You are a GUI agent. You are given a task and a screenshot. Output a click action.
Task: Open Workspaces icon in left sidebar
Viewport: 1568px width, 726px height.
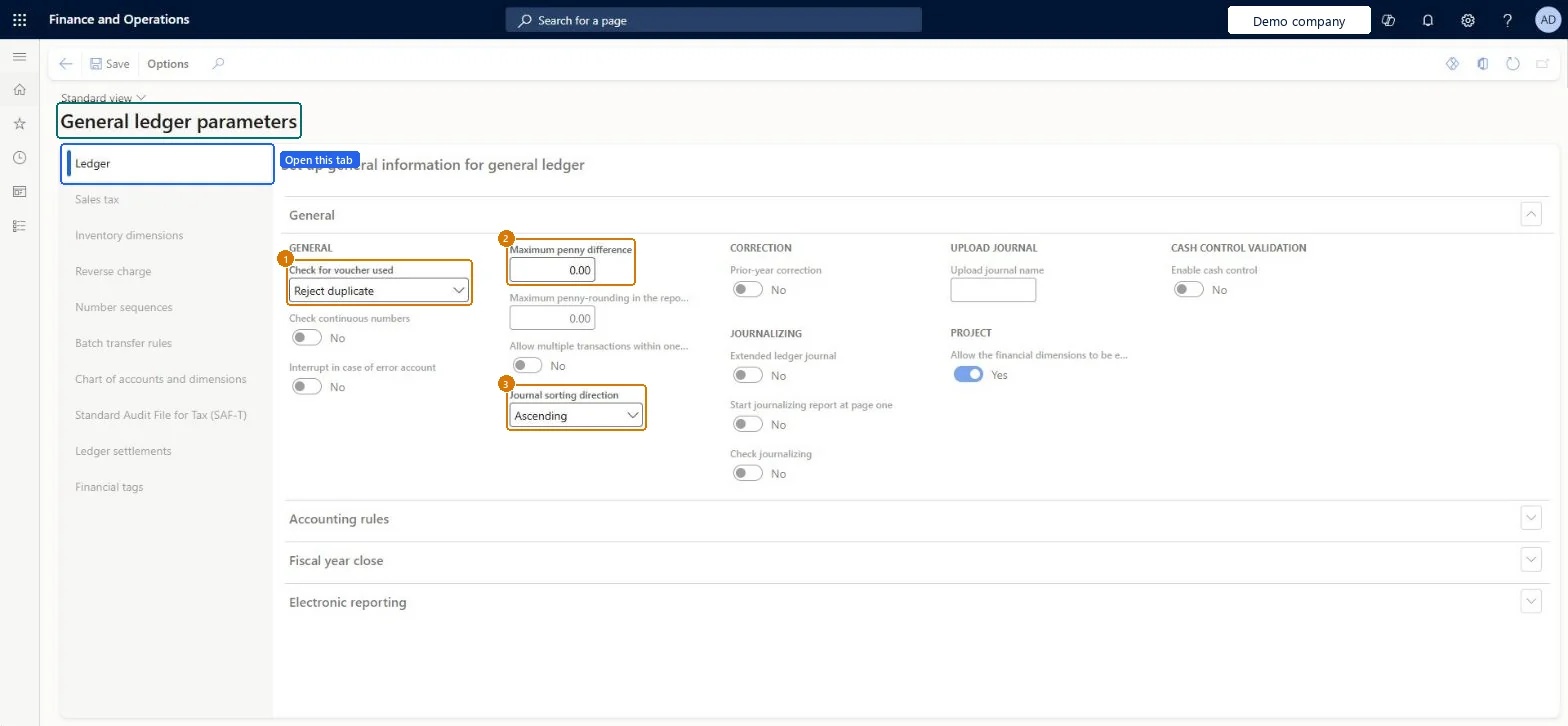click(19, 192)
